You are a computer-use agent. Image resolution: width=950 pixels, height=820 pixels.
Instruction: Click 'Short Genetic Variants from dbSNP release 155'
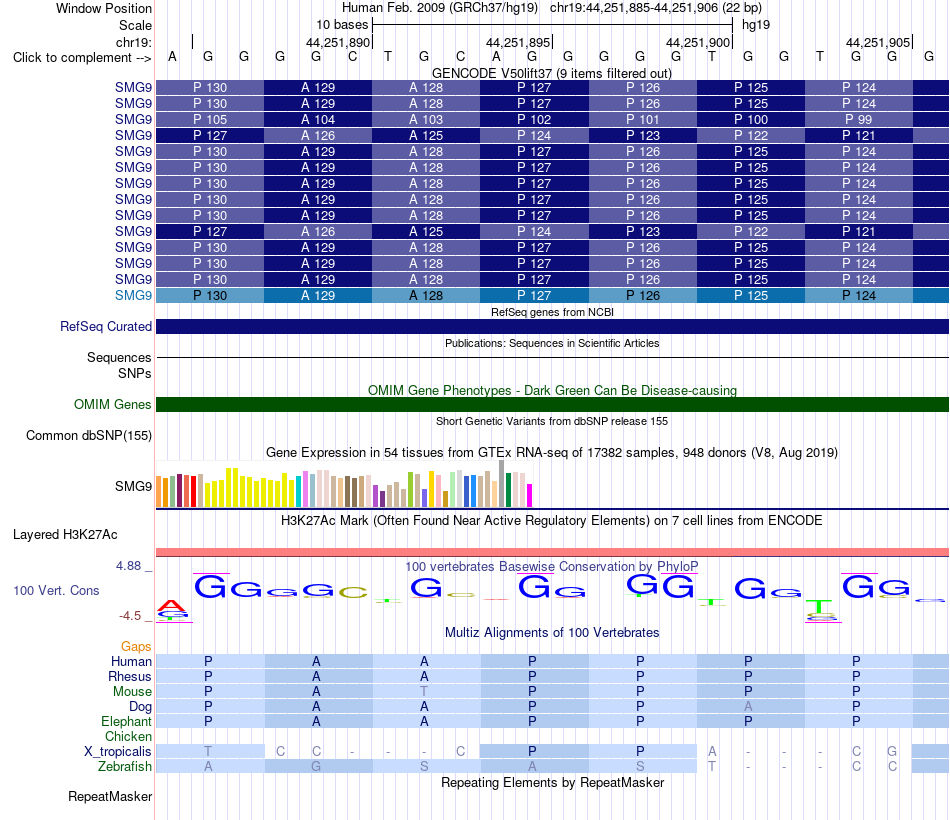pos(552,421)
